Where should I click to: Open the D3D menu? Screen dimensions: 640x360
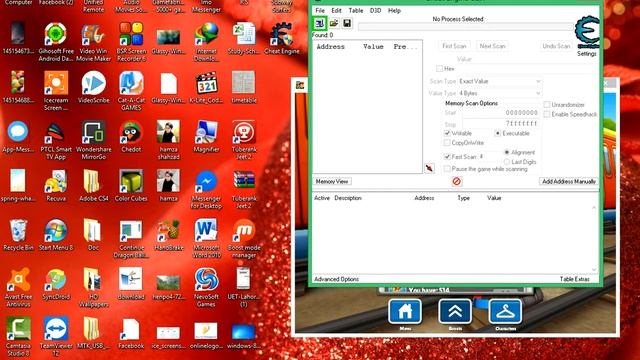coord(375,11)
